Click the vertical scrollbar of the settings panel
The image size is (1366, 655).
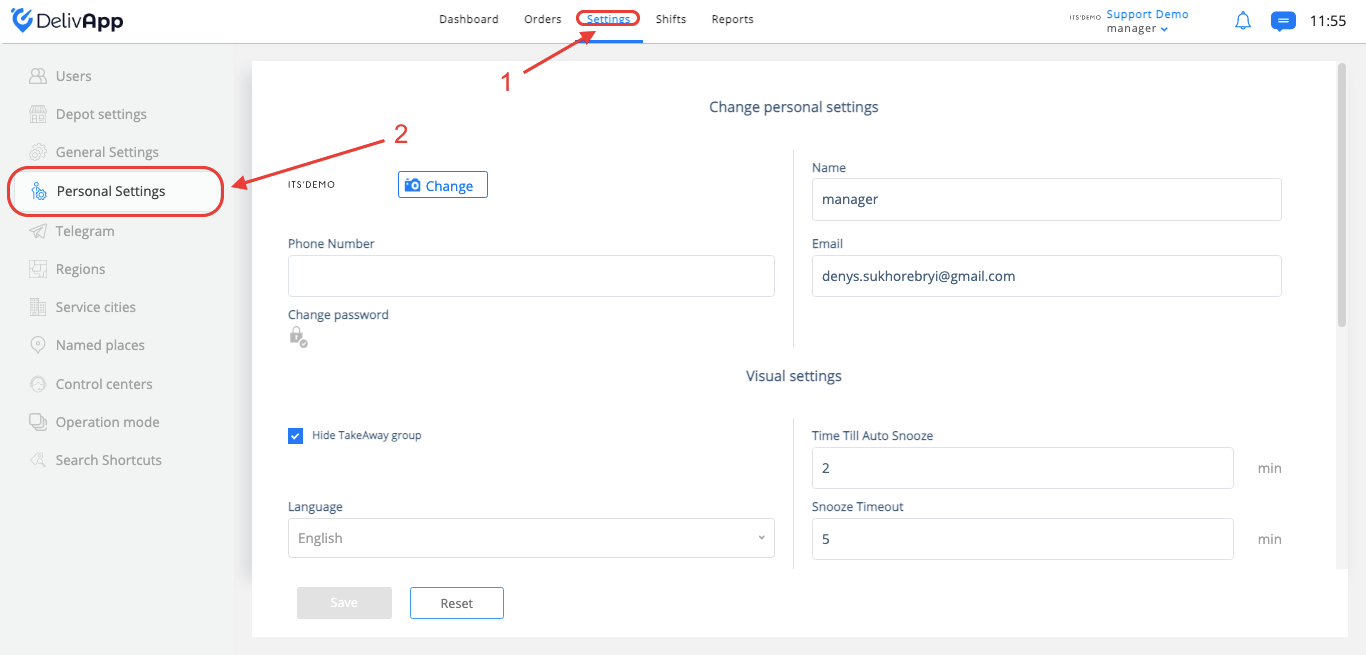tap(1342, 195)
